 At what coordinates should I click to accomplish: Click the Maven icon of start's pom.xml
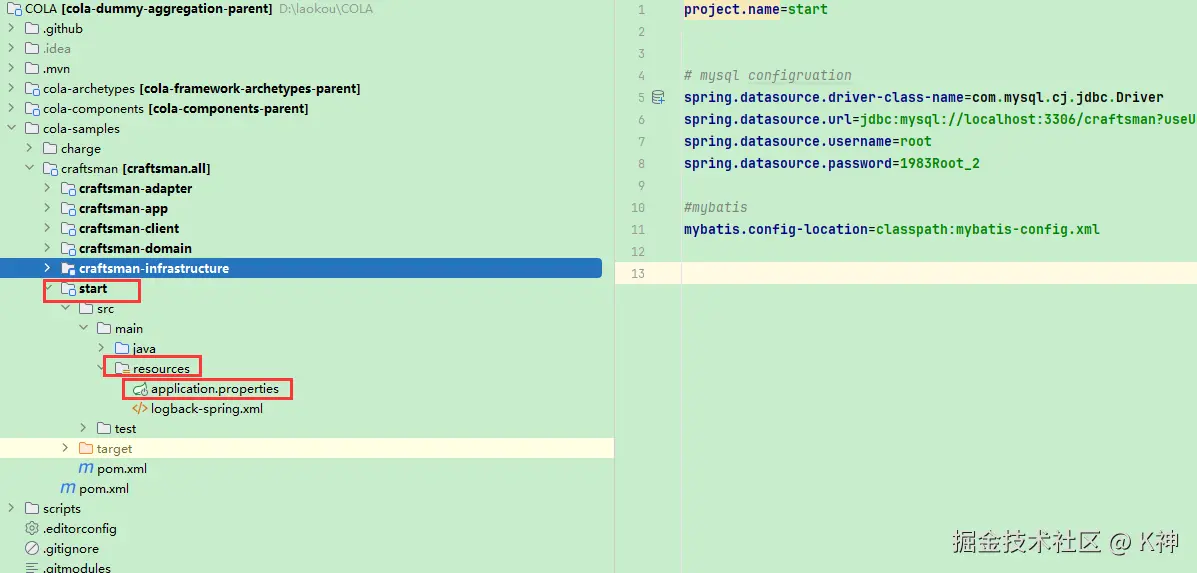point(86,468)
